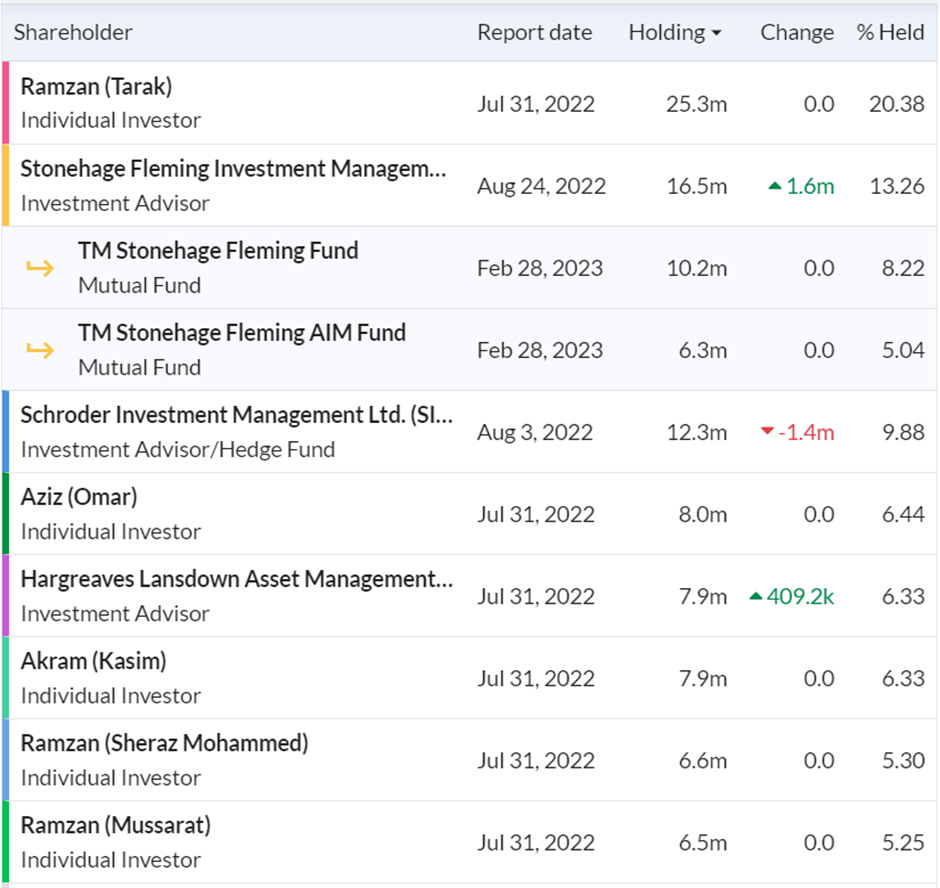
Task: Select the 25.3m holding value
Action: pyautogui.click(x=697, y=104)
